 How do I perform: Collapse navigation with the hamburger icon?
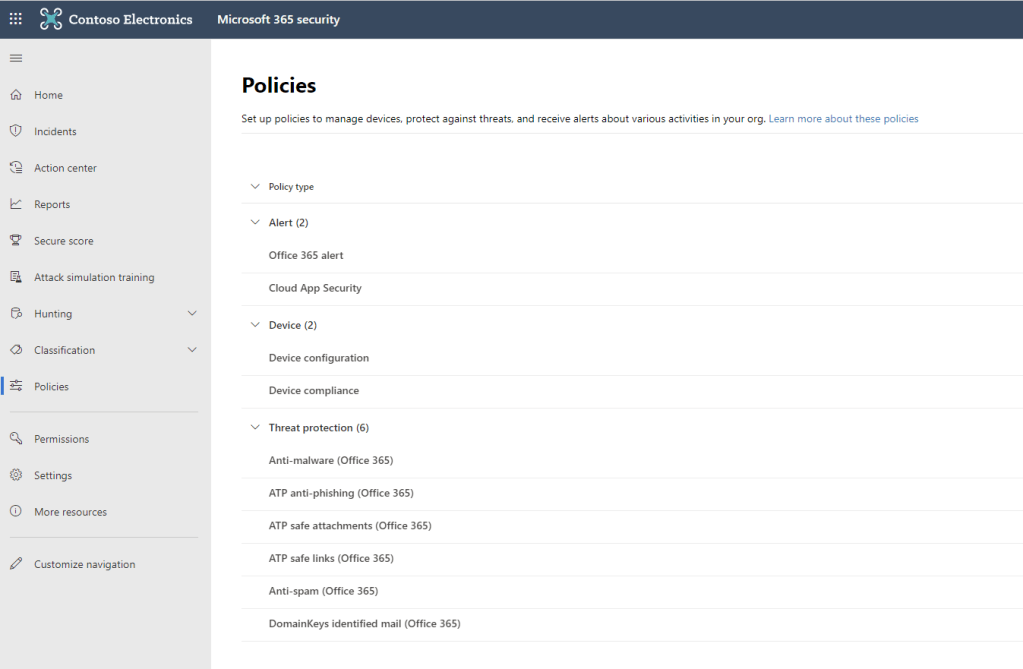pyautogui.click(x=16, y=58)
